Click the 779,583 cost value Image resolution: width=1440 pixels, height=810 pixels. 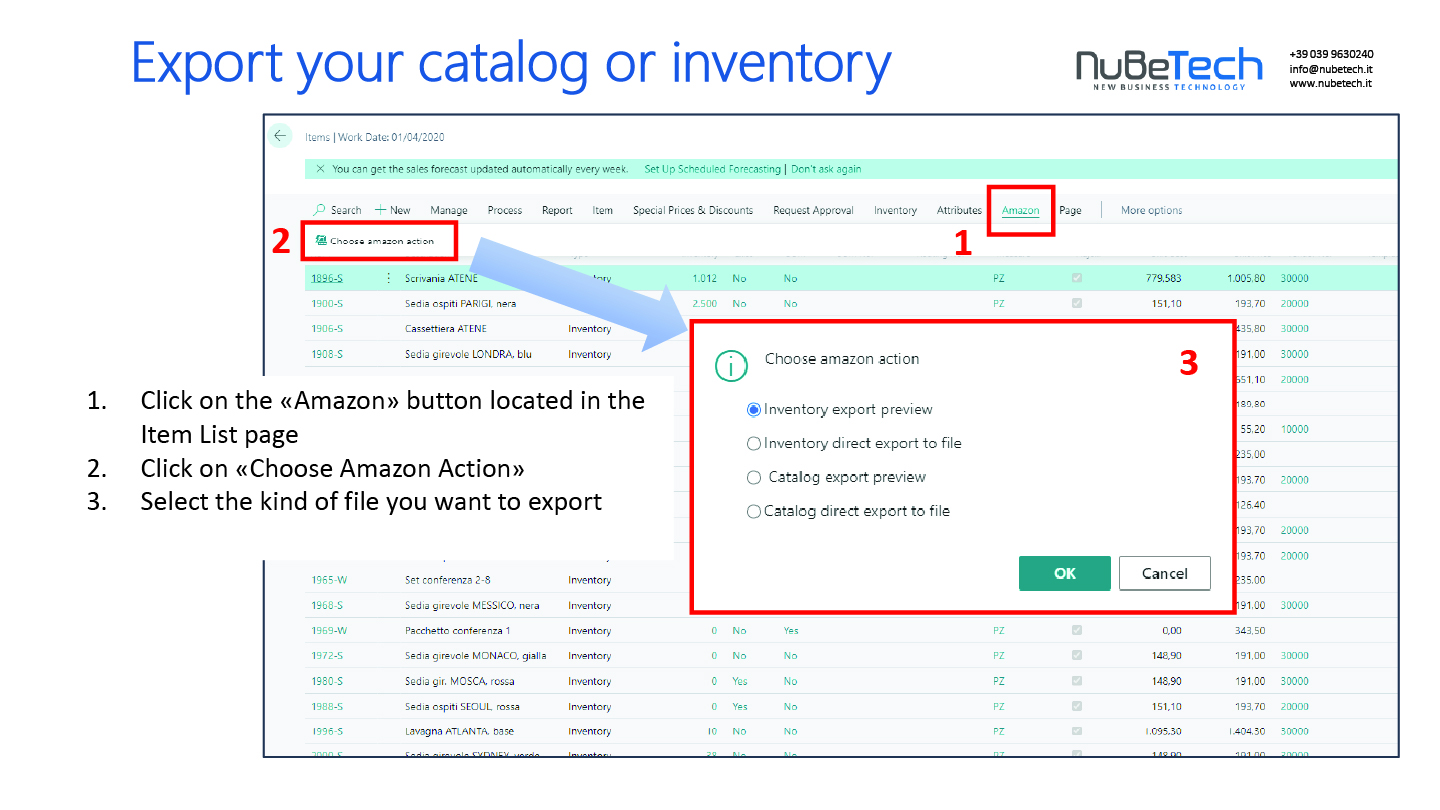coord(1163,278)
